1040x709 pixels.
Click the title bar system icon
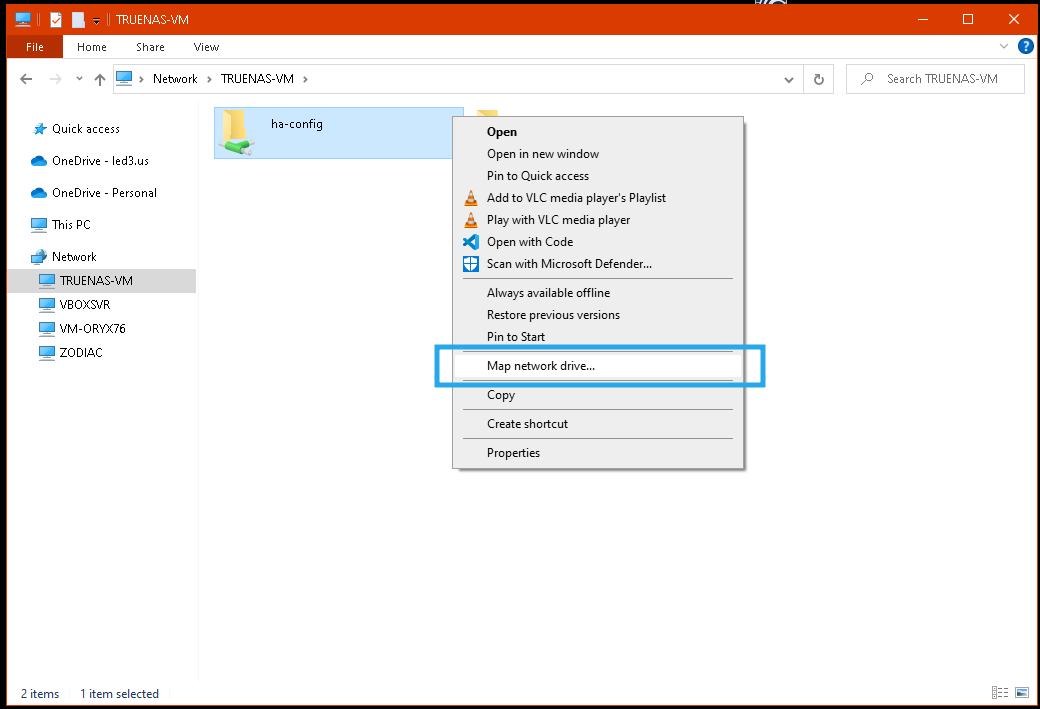click(x=23, y=19)
